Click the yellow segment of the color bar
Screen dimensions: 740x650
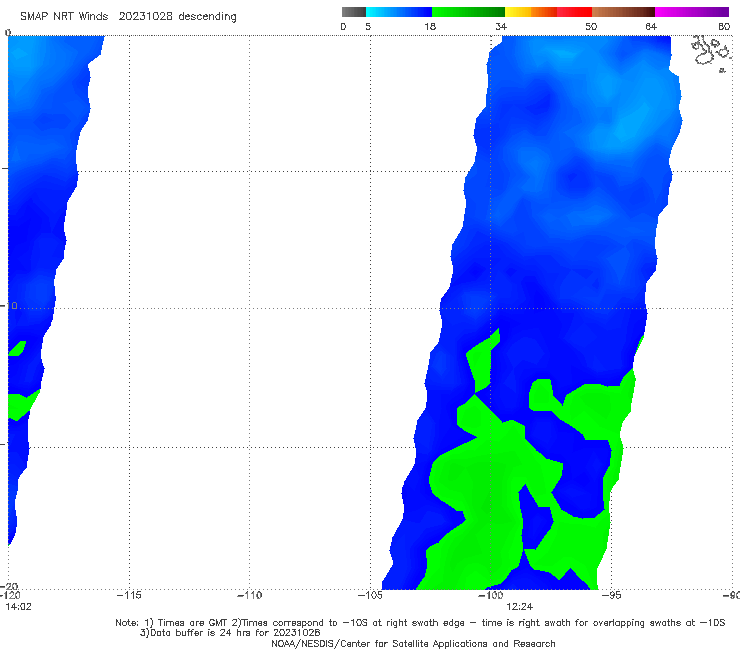(518, 12)
